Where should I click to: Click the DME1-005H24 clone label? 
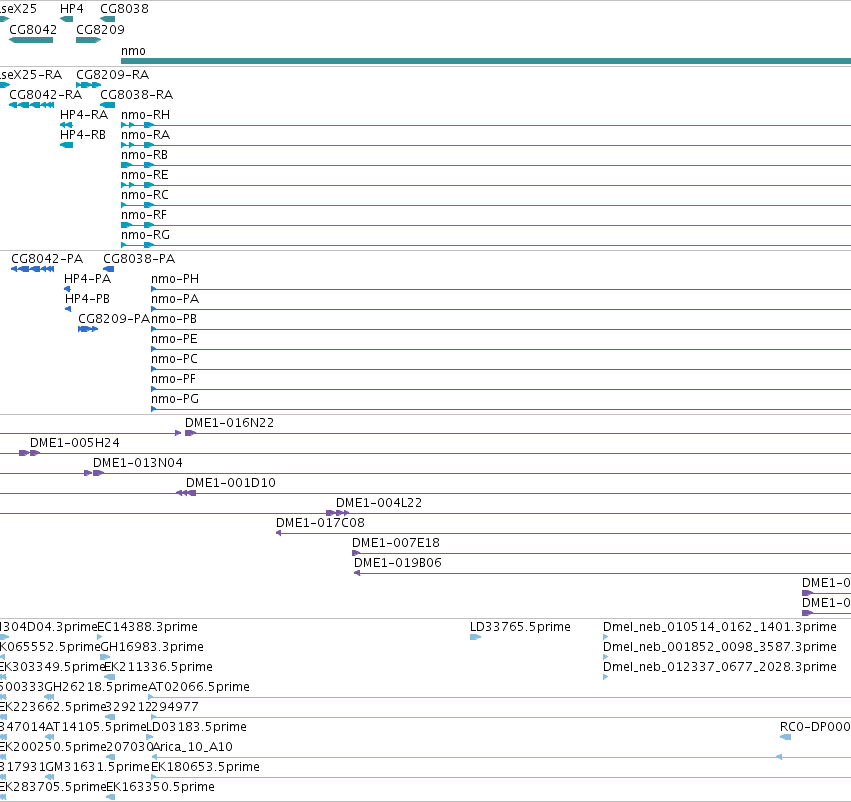(x=75, y=443)
